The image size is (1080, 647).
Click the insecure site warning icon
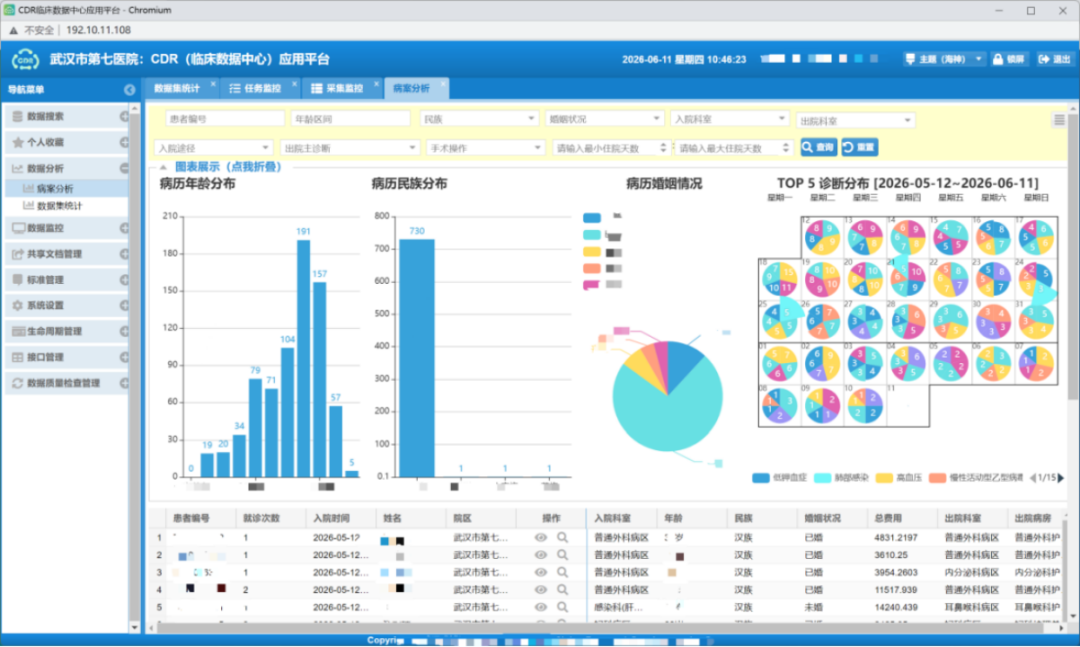click(13, 30)
